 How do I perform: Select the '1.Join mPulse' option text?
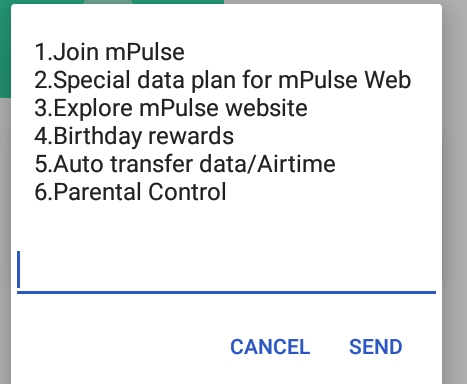coord(109,52)
